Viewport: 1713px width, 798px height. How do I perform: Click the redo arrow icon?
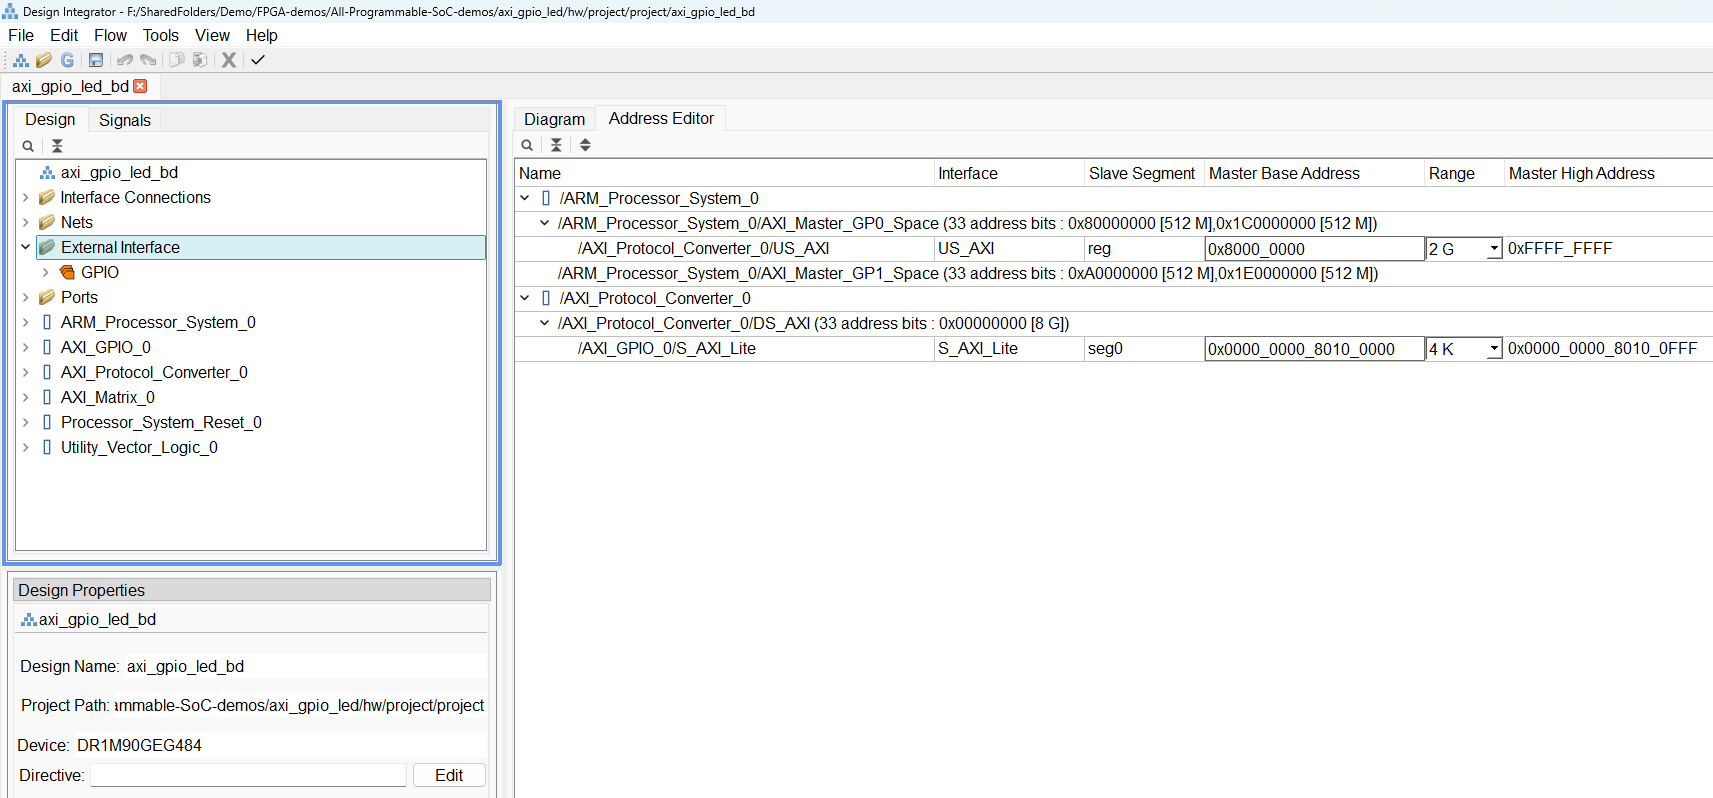tap(149, 60)
